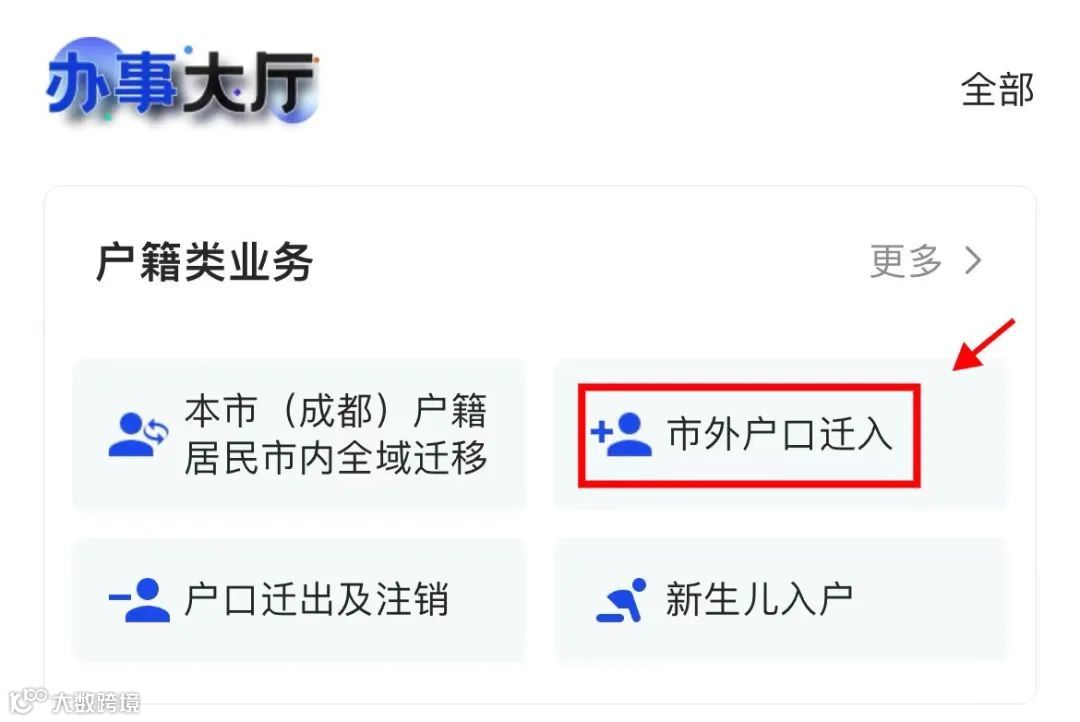
Task: Click the crawling baby icon for 新生儿入户
Action: [621, 600]
